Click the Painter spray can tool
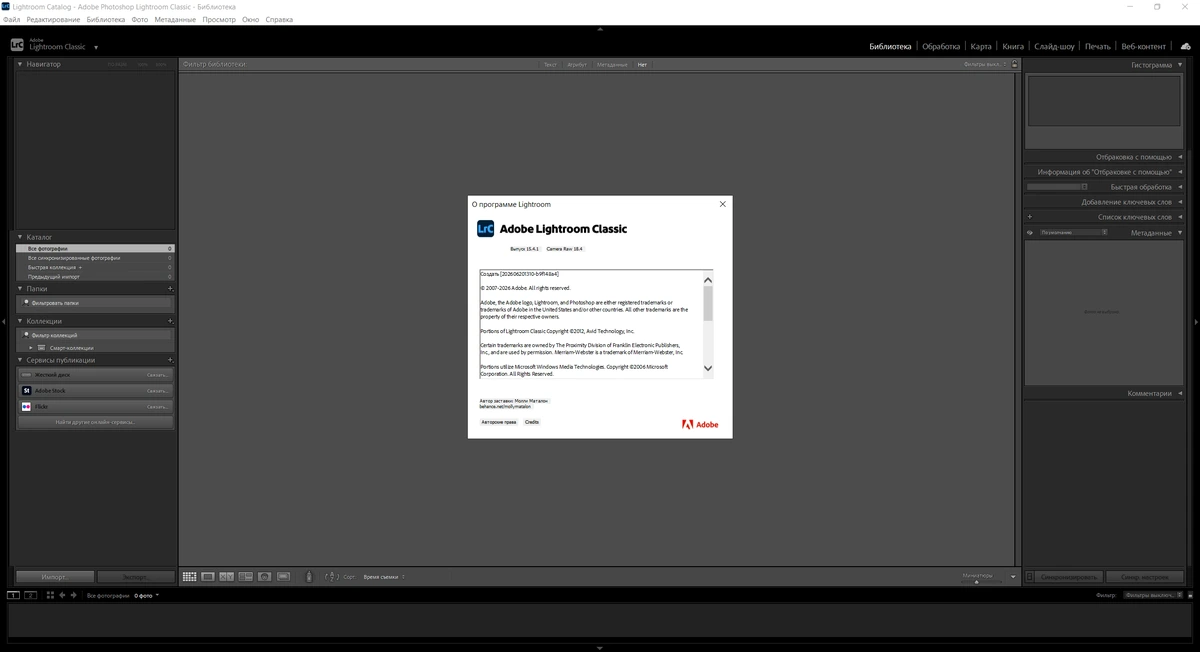 (x=309, y=577)
